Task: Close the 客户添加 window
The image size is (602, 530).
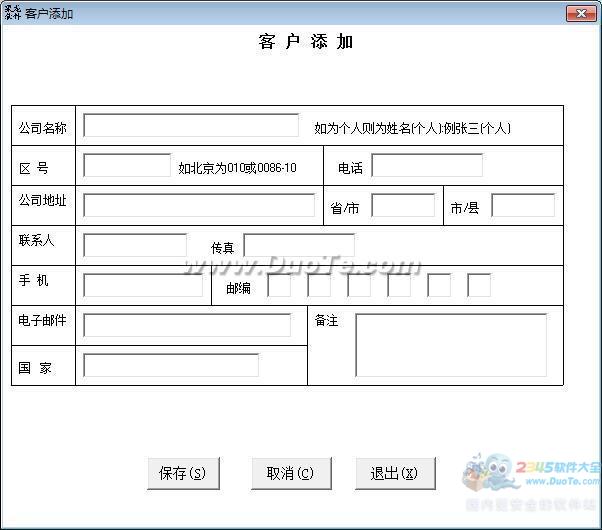Action: [581, 13]
